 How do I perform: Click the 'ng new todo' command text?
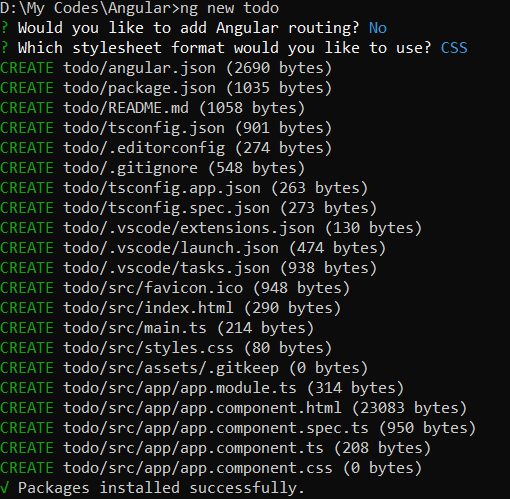(229, 8)
